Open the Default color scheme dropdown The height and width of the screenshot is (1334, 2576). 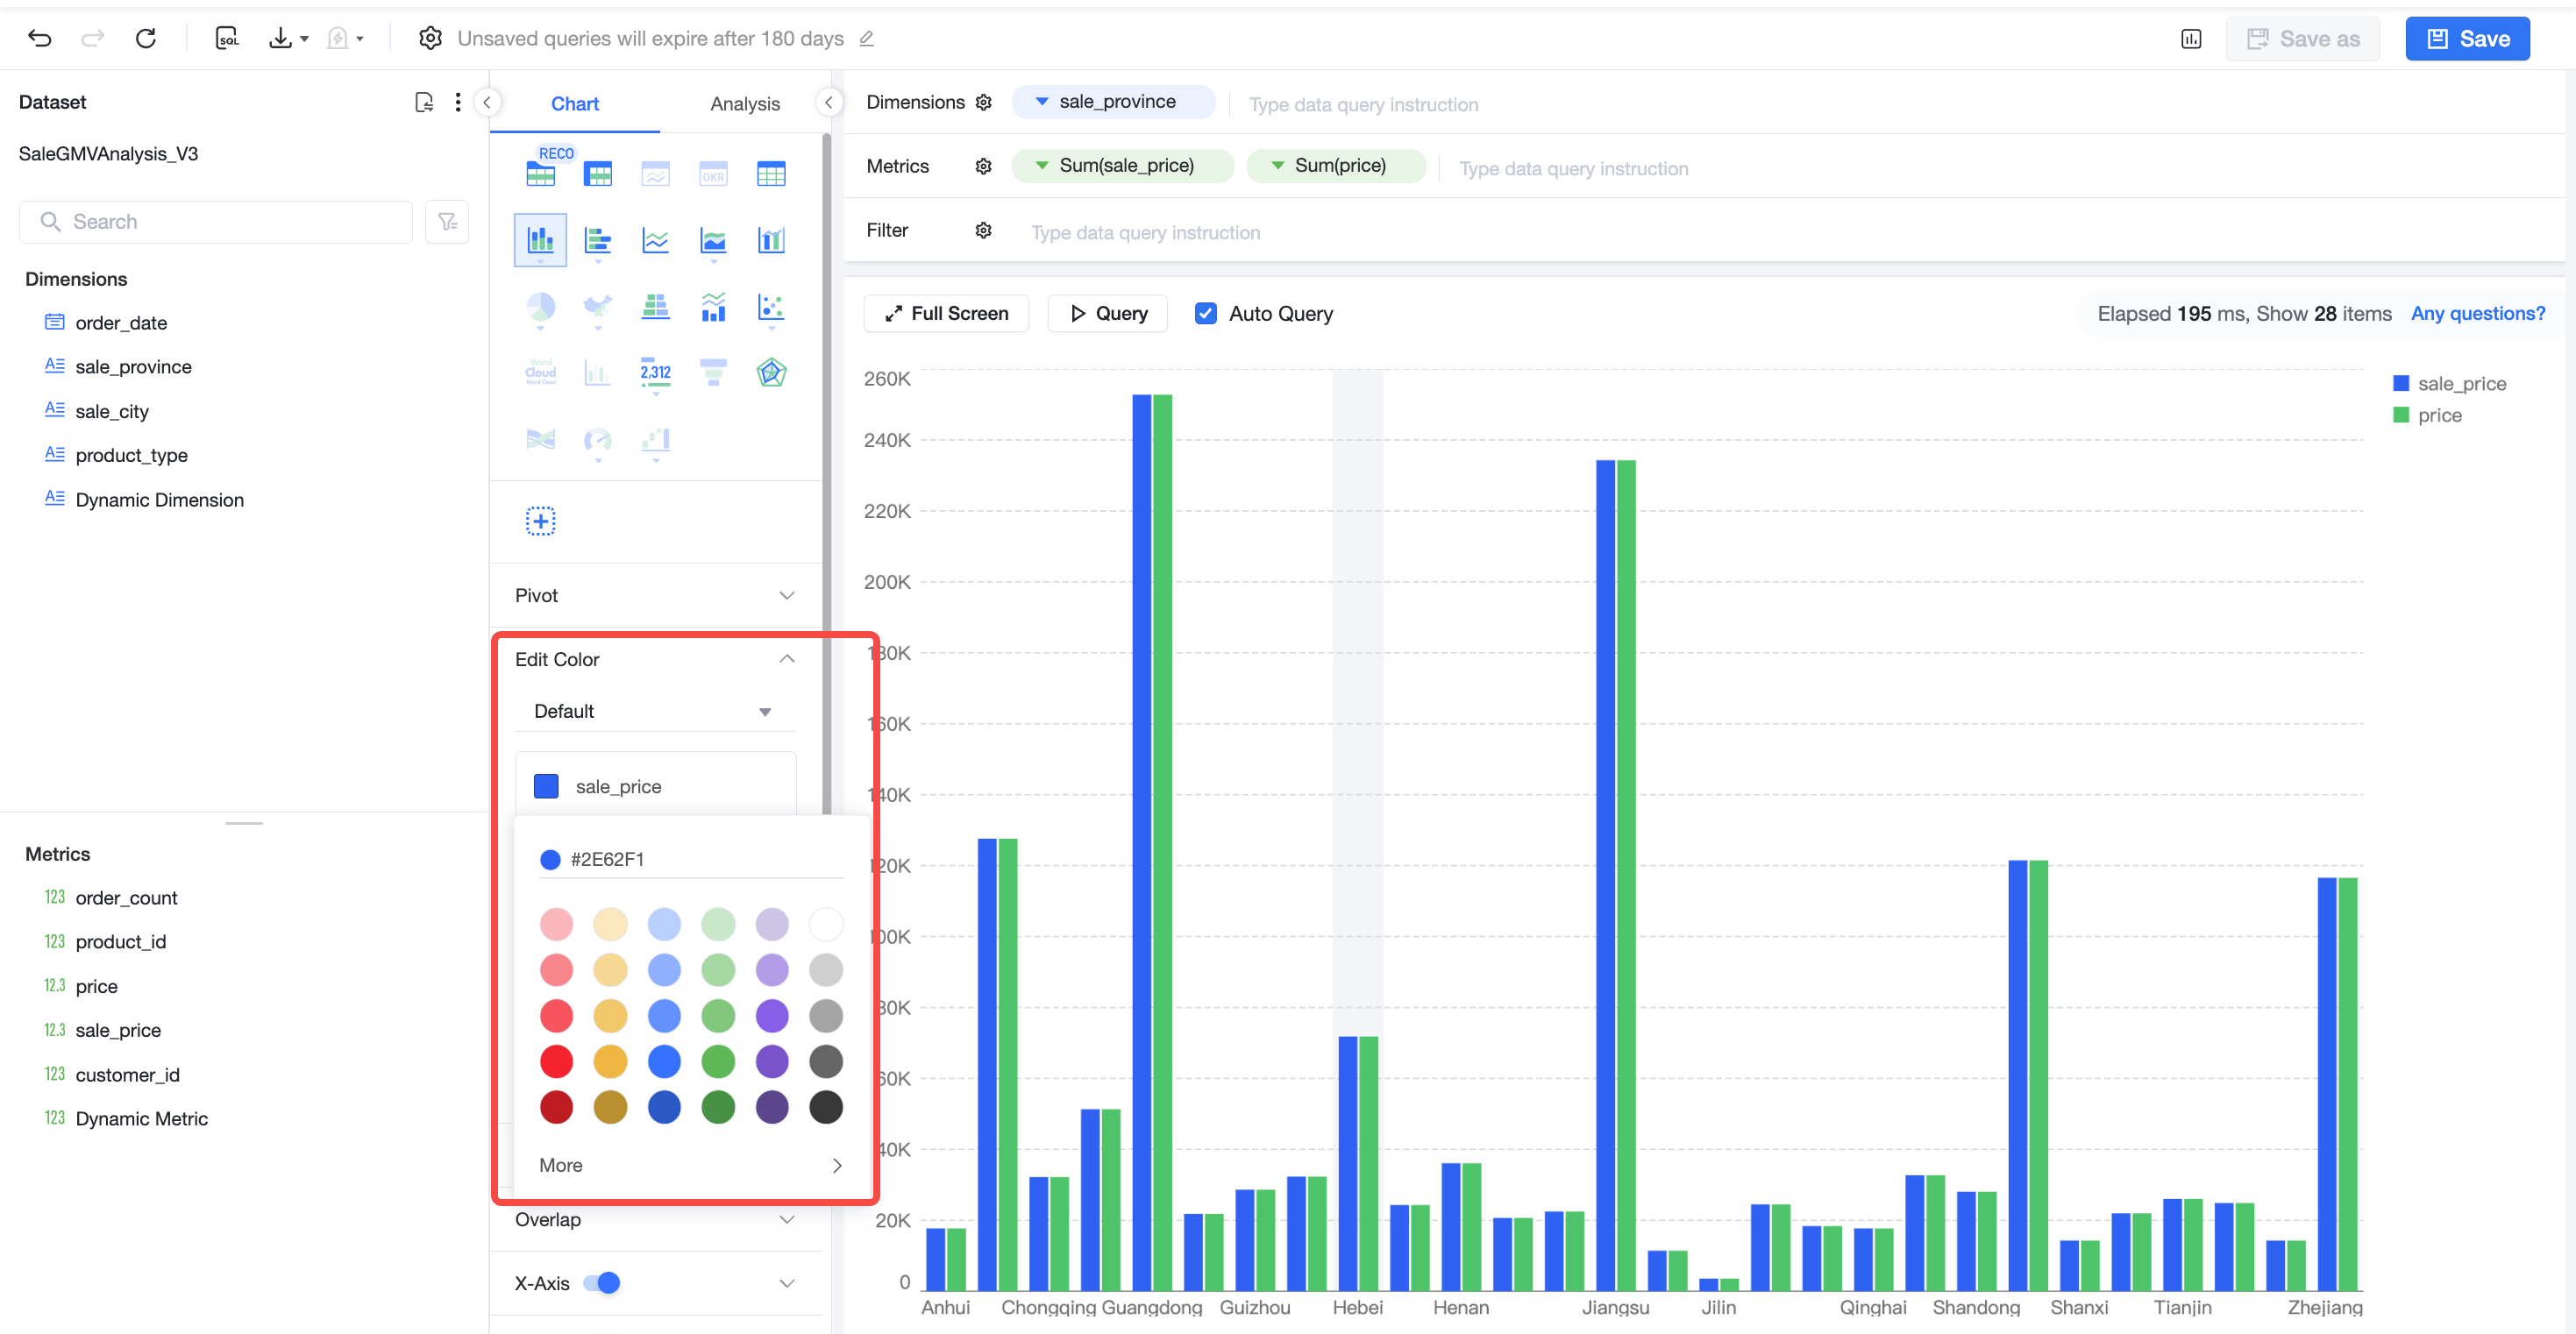[x=655, y=711]
